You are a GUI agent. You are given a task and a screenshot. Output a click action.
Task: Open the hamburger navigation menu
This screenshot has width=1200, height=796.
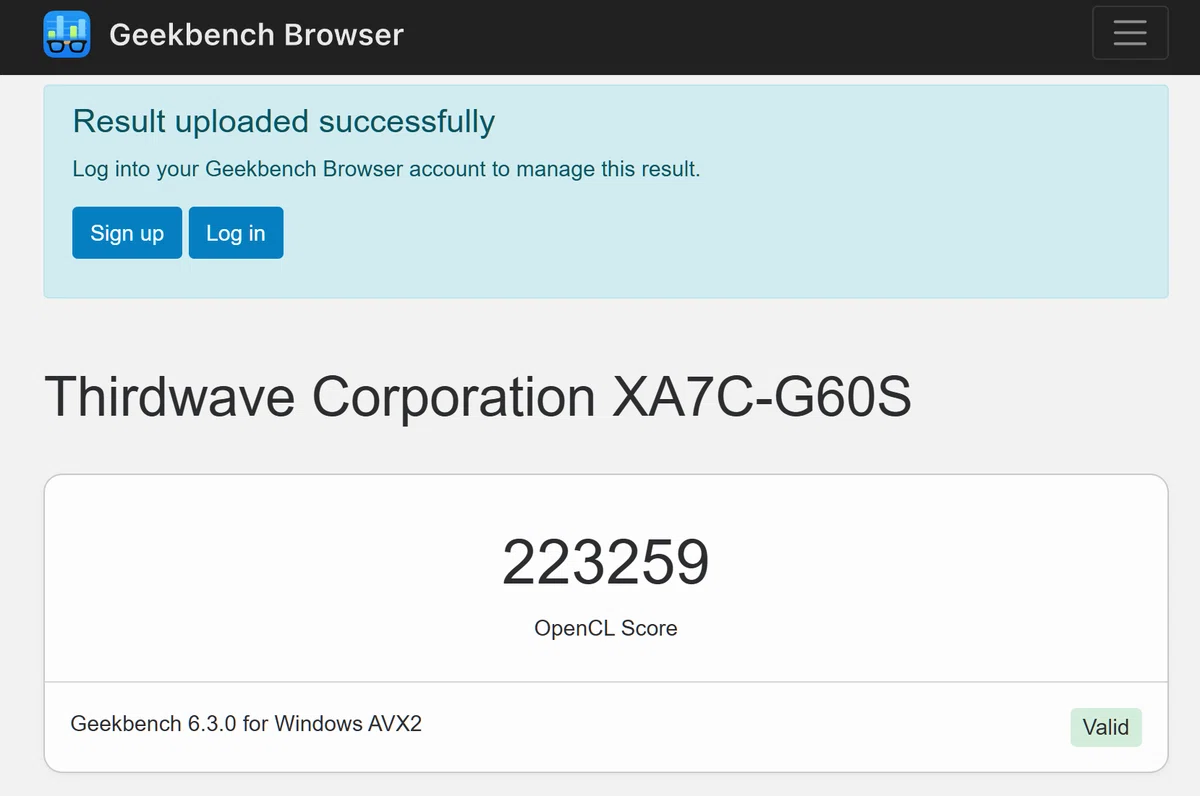[x=1130, y=33]
